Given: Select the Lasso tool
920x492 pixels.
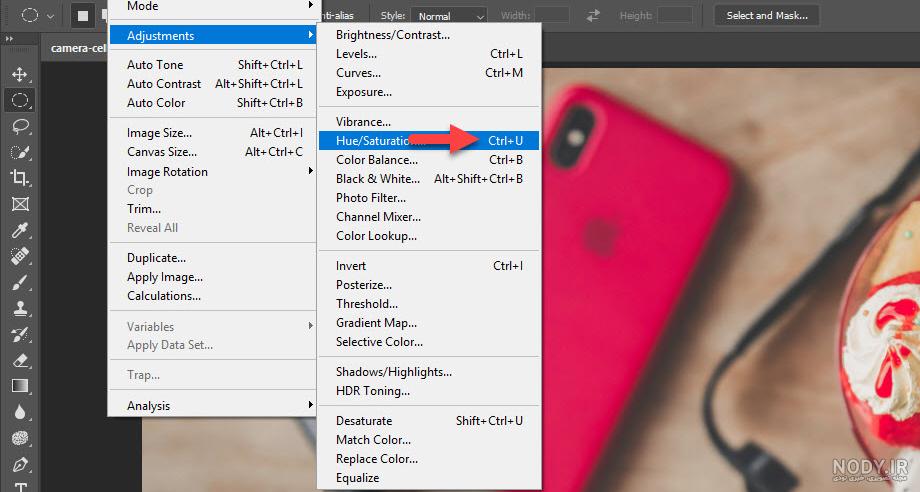Looking at the screenshot, I should pos(20,126).
